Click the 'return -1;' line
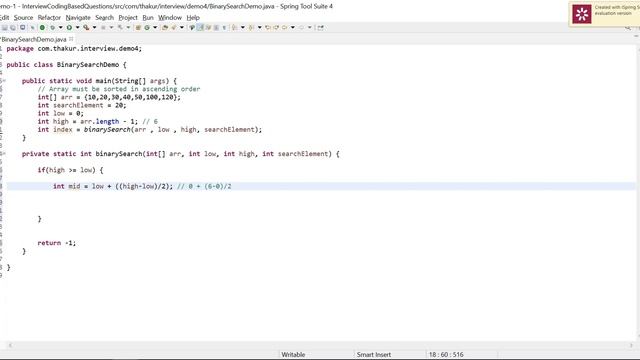This screenshot has width=640, height=360. tap(57, 243)
